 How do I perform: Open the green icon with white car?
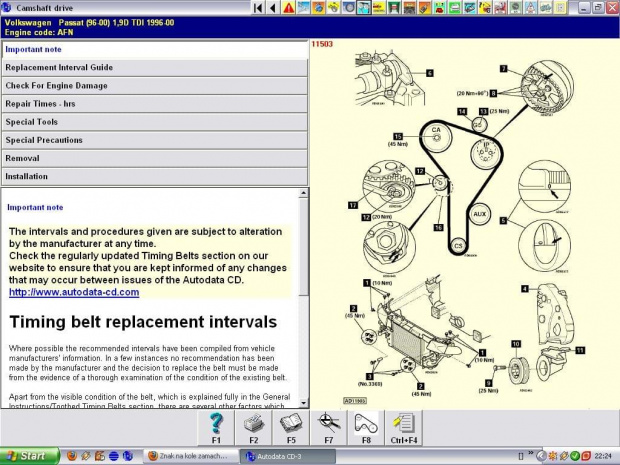[454, 8]
